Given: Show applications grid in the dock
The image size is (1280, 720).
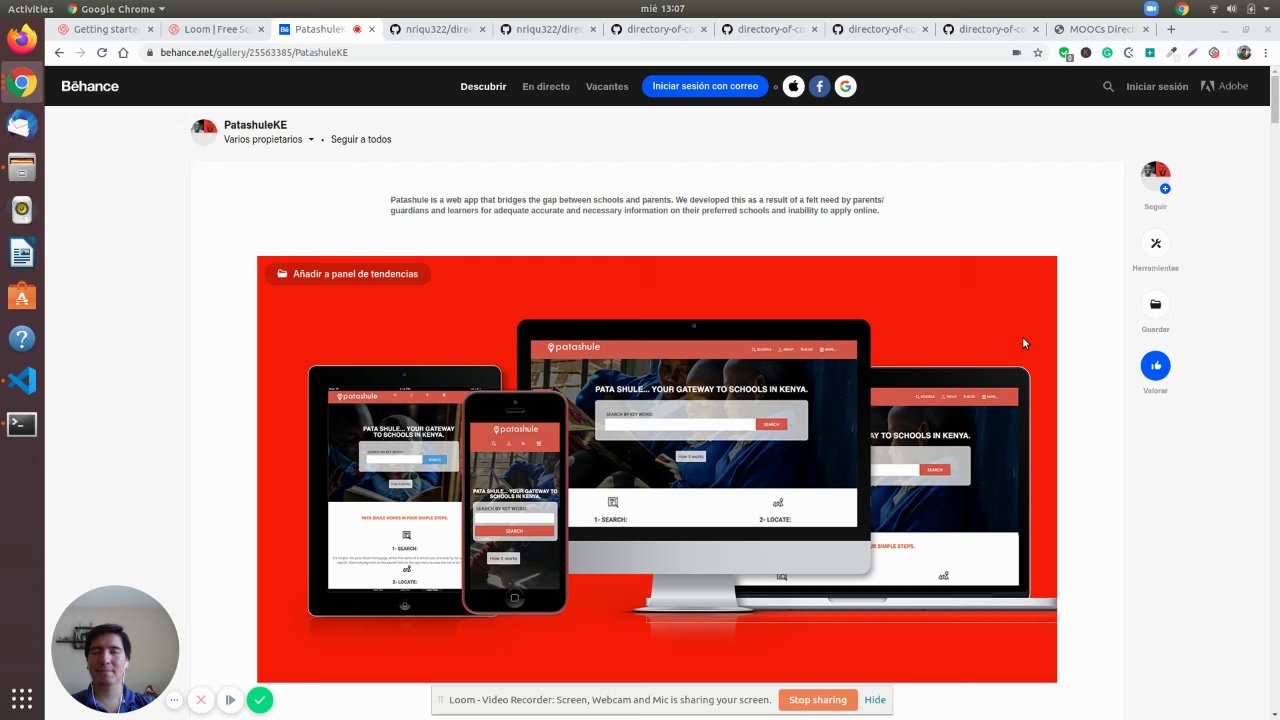Looking at the screenshot, I should click(x=22, y=698).
